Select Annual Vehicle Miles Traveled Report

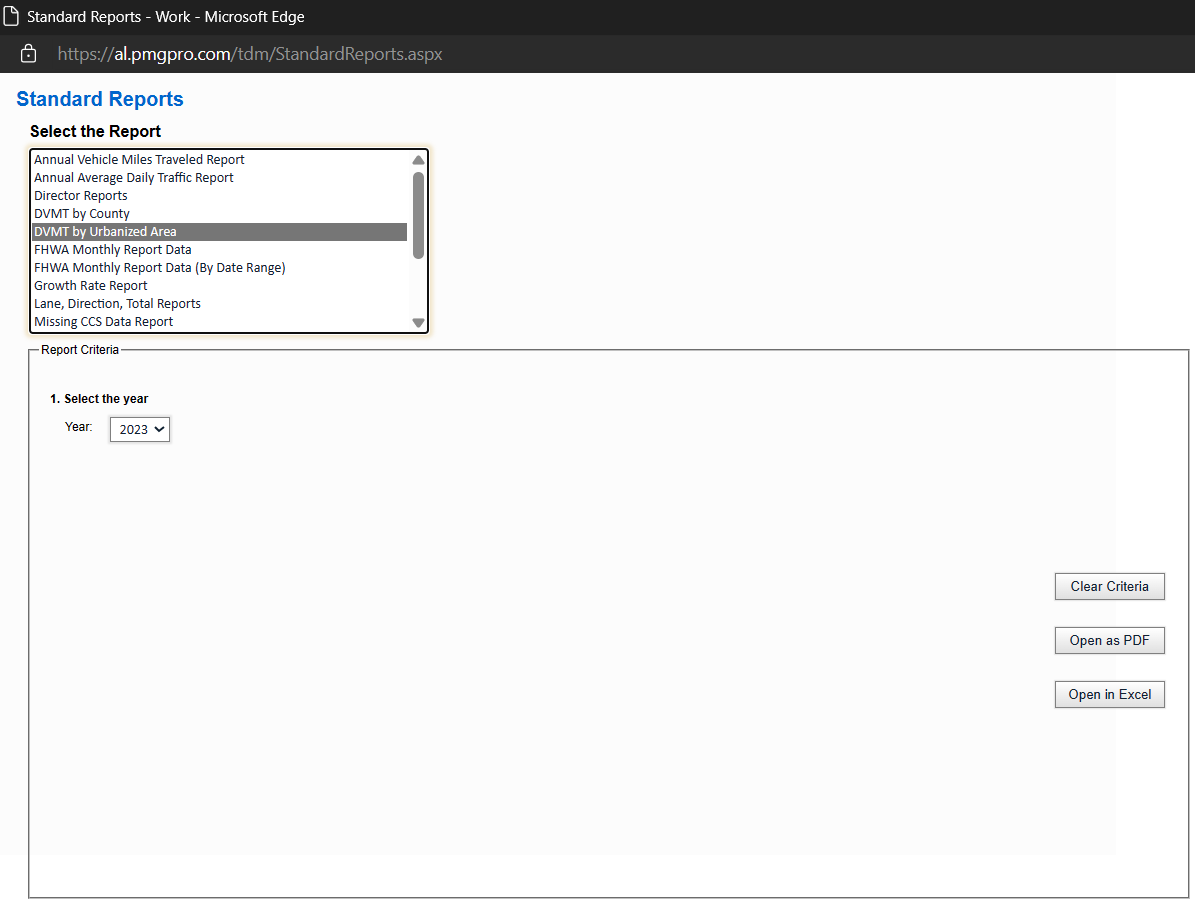coord(219,159)
